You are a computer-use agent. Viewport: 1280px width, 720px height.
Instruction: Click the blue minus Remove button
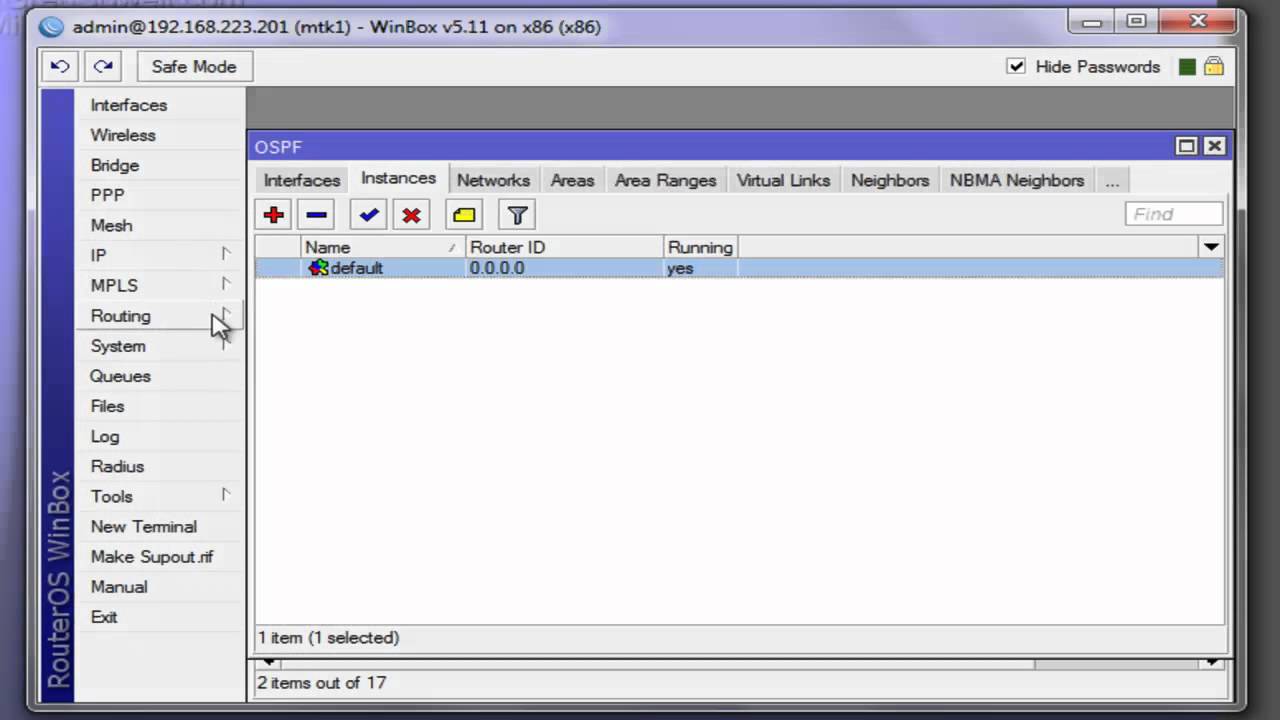[316, 215]
